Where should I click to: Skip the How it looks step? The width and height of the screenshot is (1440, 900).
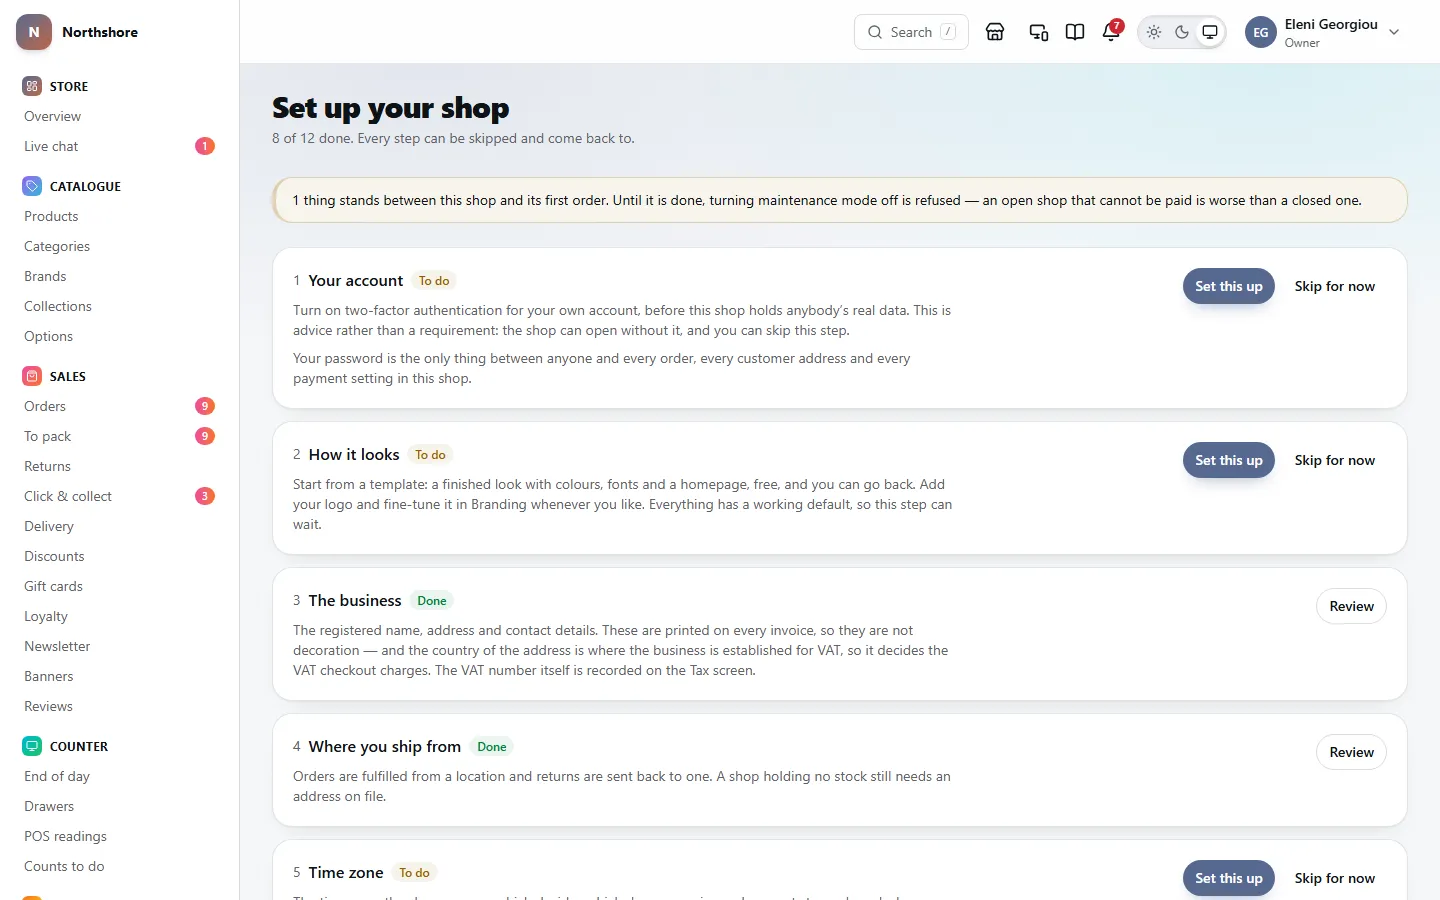(1335, 460)
